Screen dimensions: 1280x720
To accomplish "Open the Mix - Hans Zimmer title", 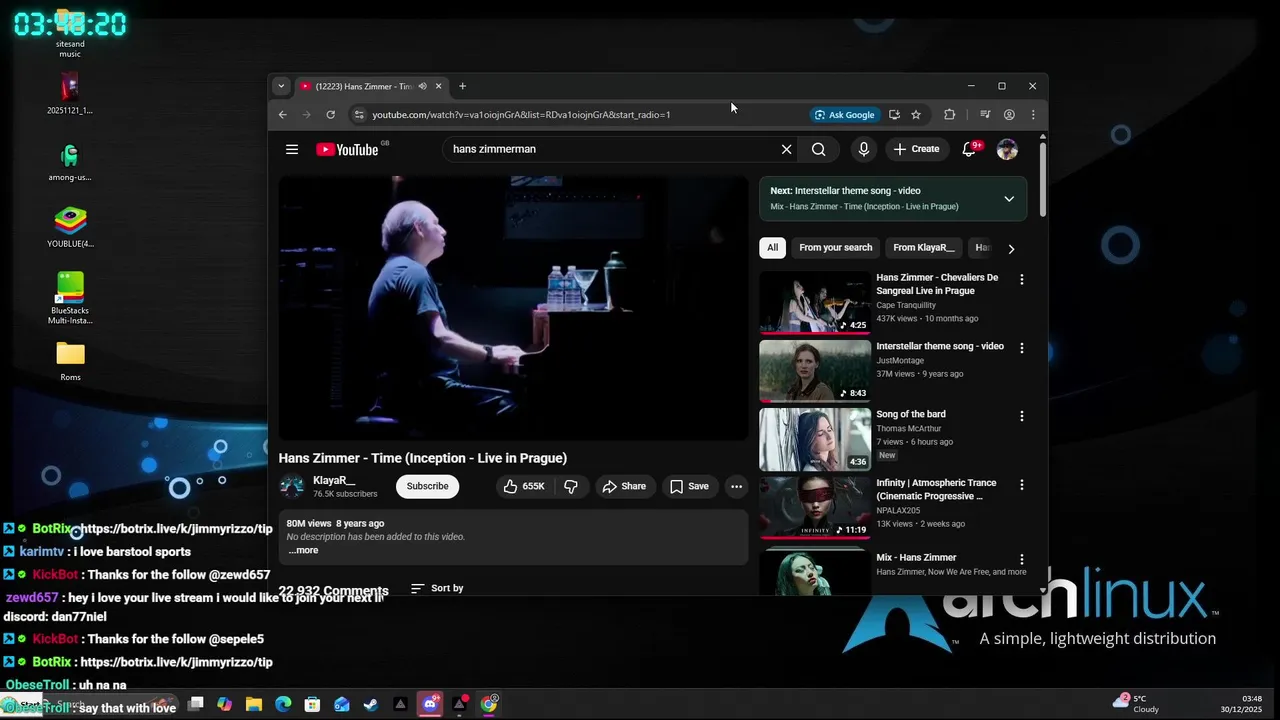I will 916,557.
